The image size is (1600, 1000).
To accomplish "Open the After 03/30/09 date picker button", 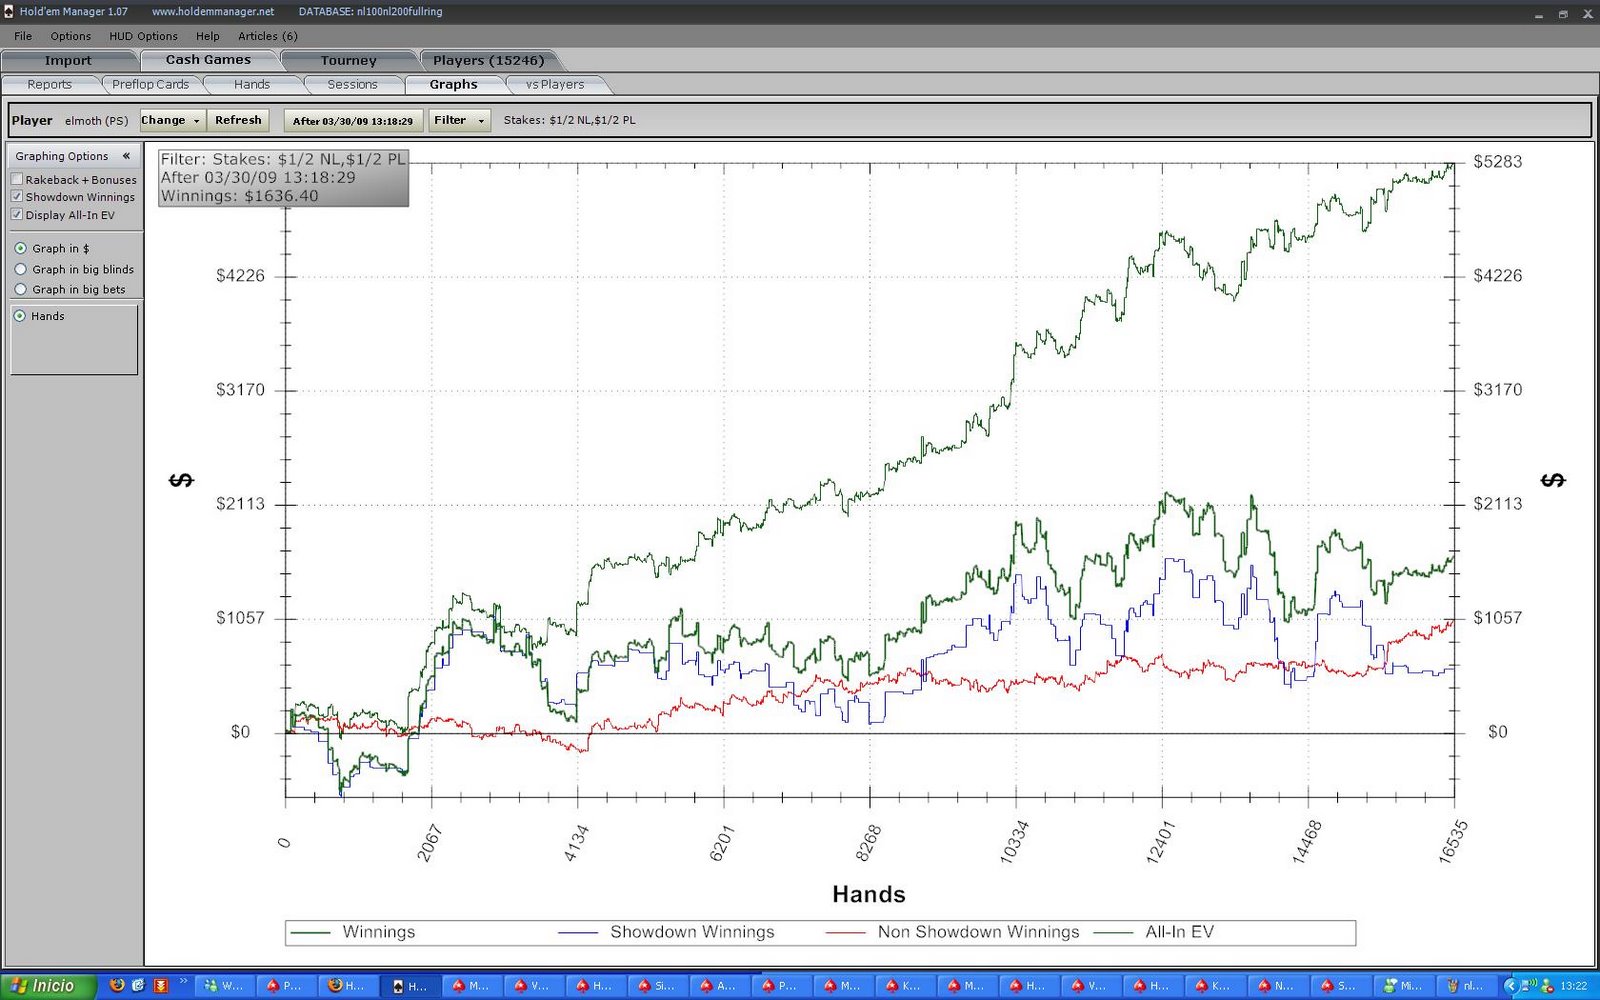I will pos(353,121).
